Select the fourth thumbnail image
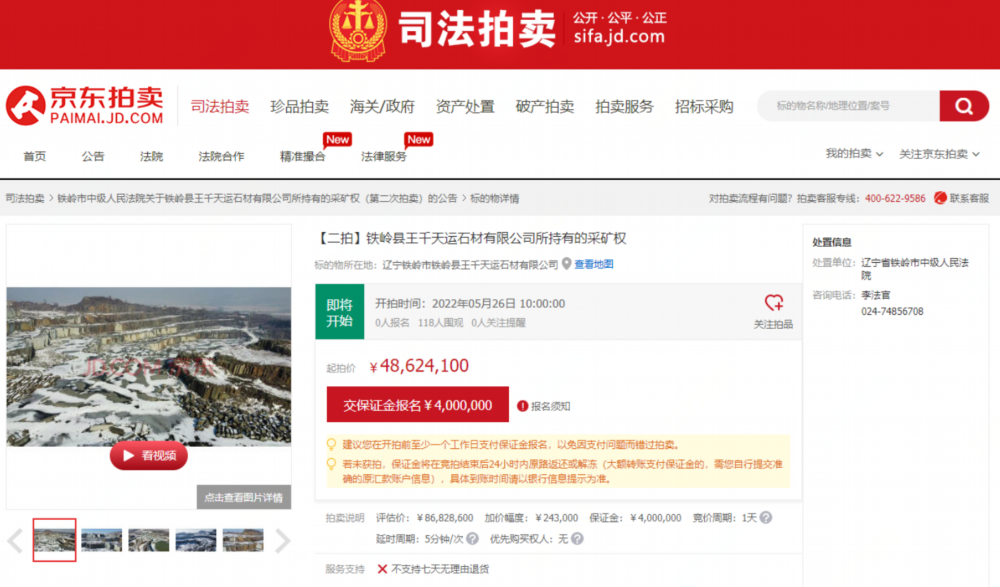The image size is (1000, 587). pyautogui.click(x=196, y=540)
